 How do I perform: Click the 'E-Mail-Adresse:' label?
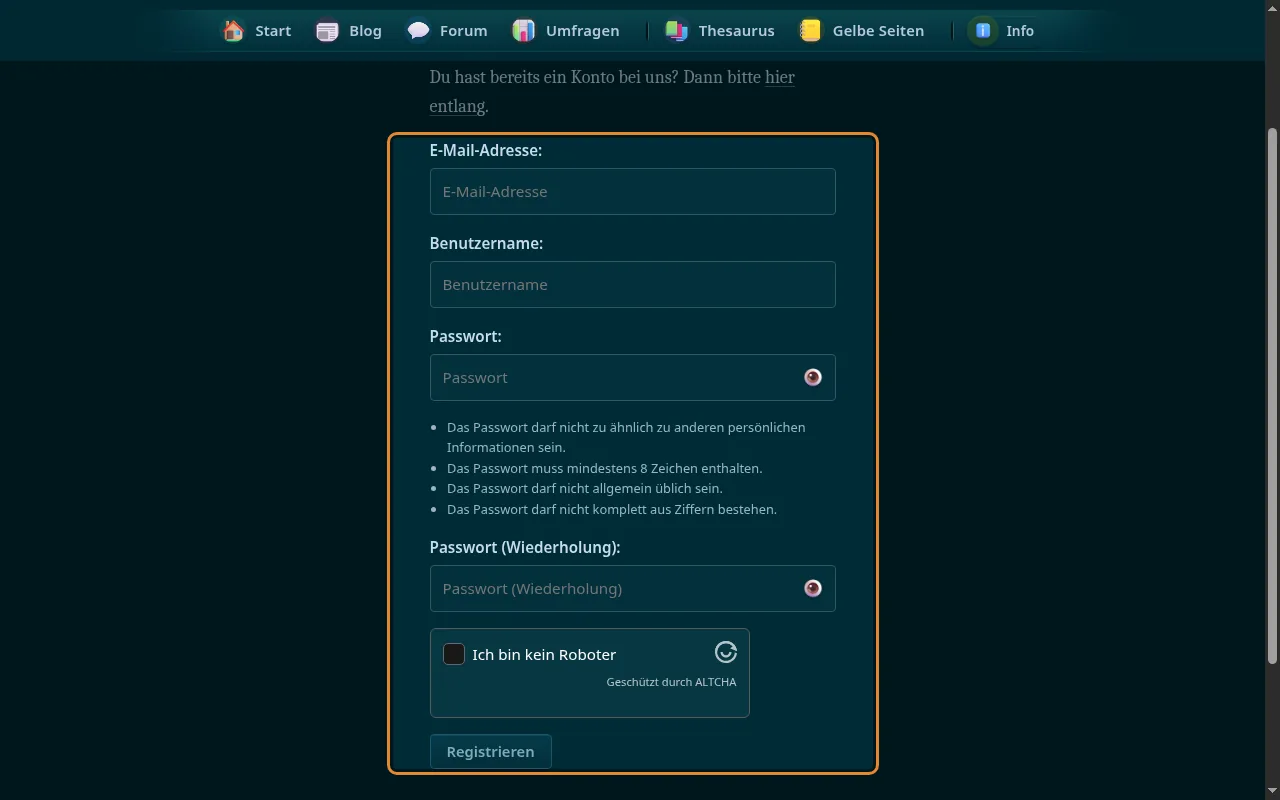[x=486, y=150]
